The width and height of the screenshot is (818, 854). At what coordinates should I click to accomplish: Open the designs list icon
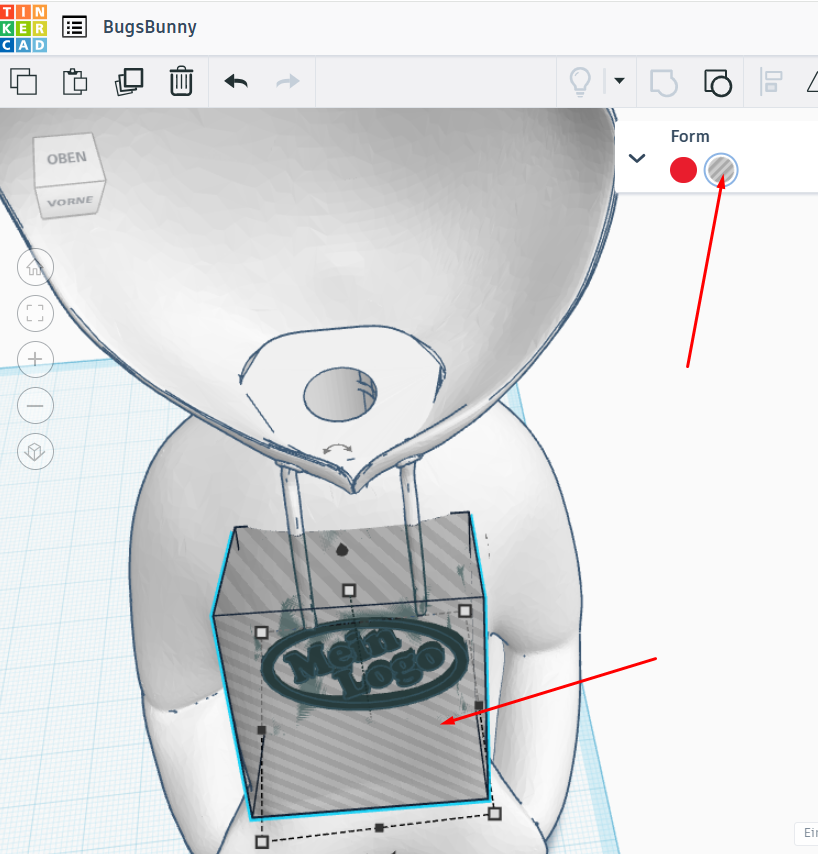pos(74,27)
